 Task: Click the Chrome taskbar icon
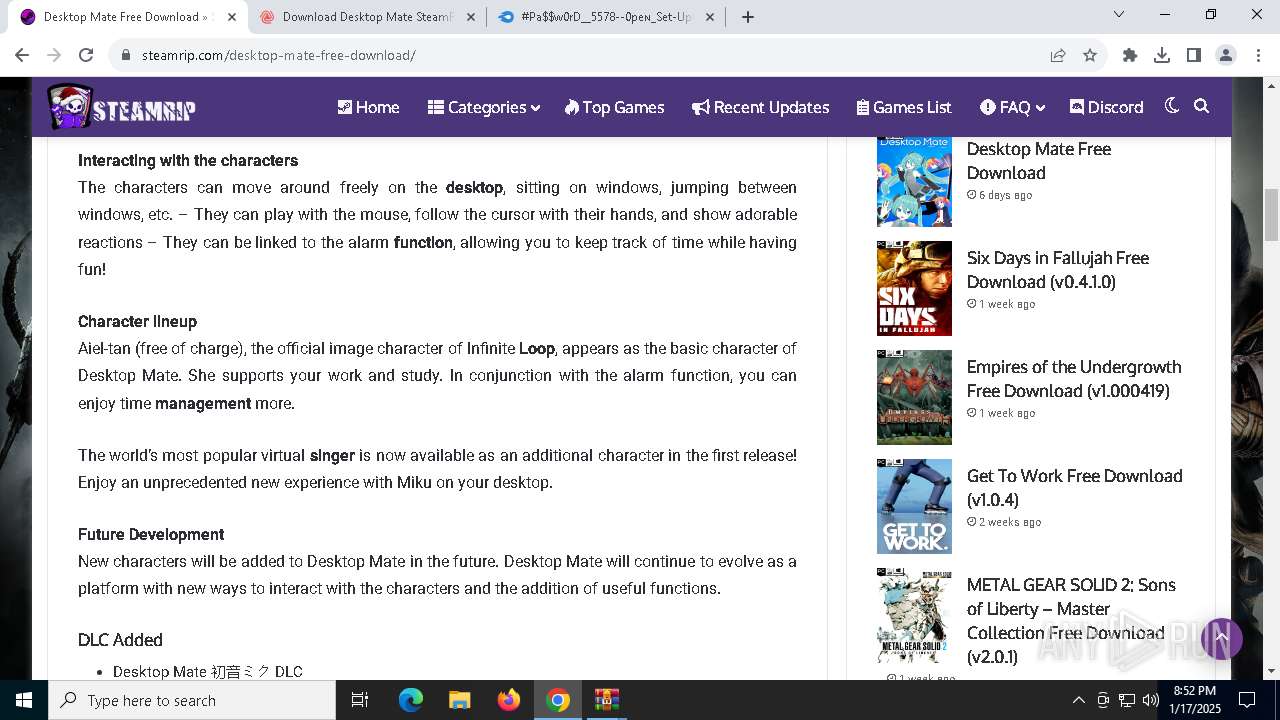[558, 700]
